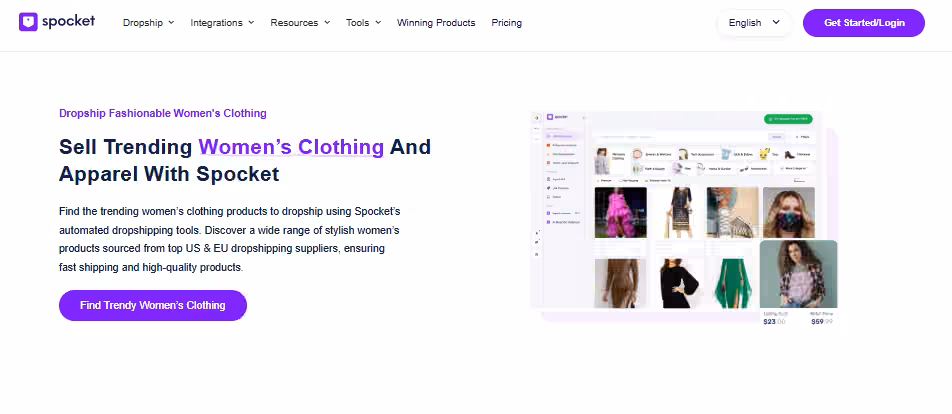Click the Get Started/Login button

[863, 22]
